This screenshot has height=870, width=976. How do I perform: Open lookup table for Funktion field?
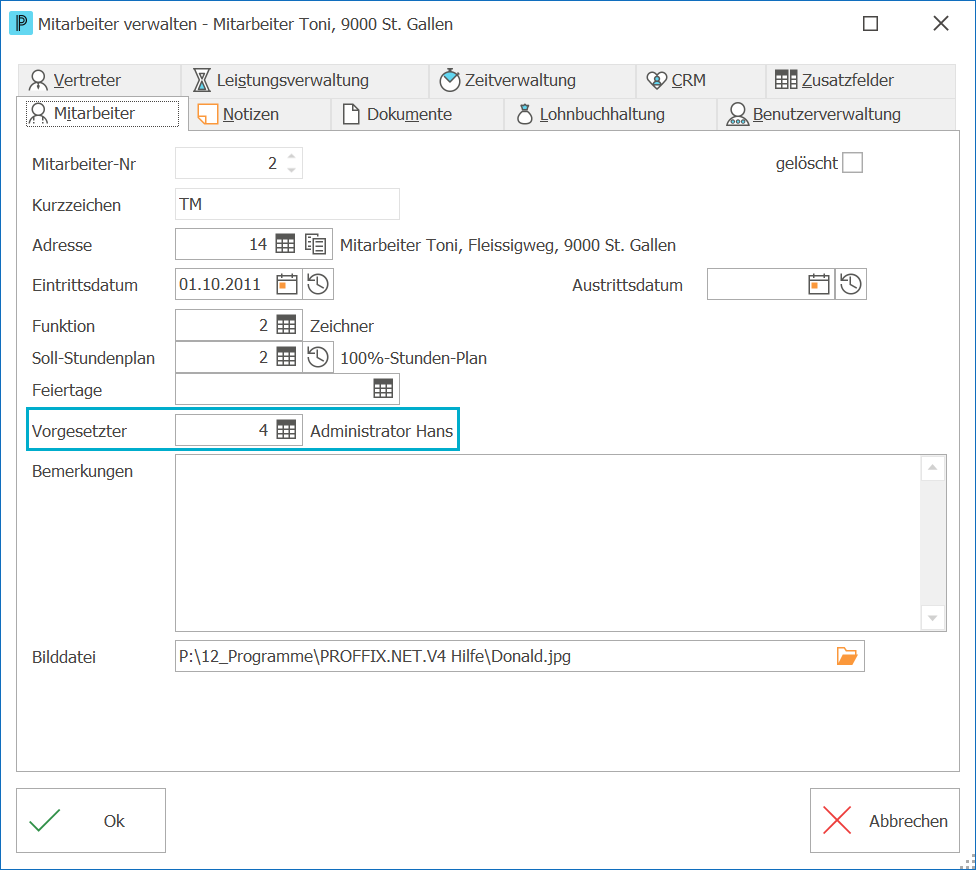coord(286,325)
